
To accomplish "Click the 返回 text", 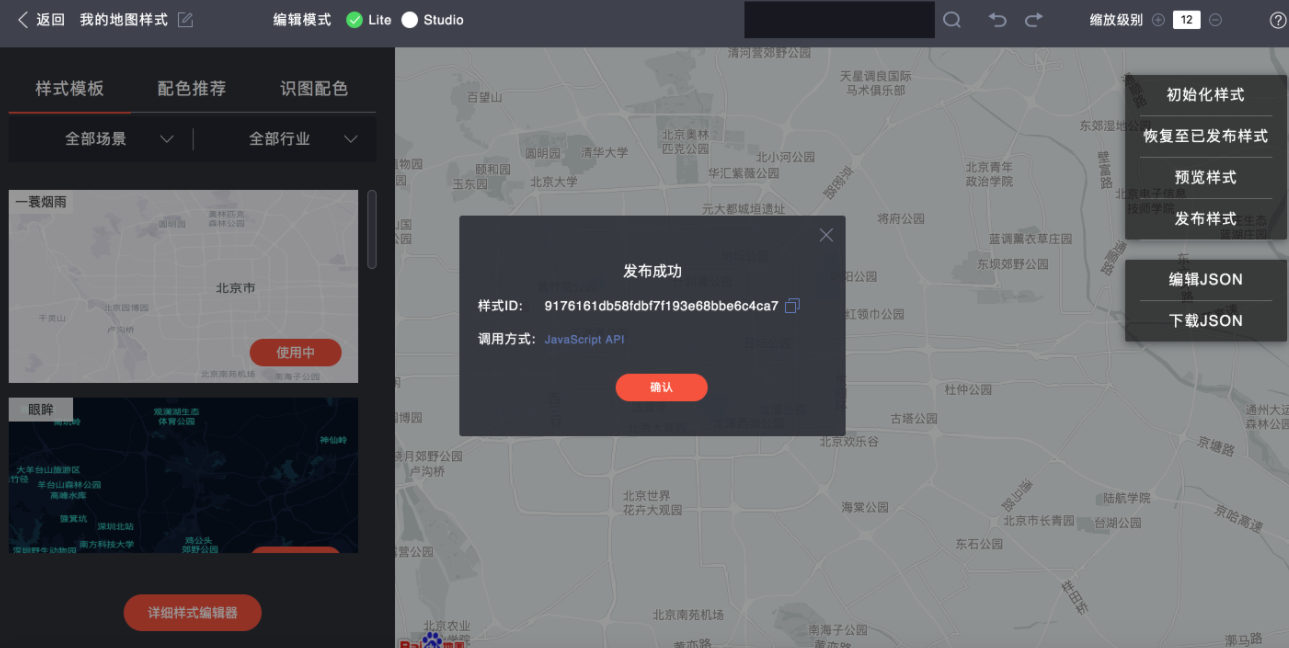I will (x=50, y=20).
